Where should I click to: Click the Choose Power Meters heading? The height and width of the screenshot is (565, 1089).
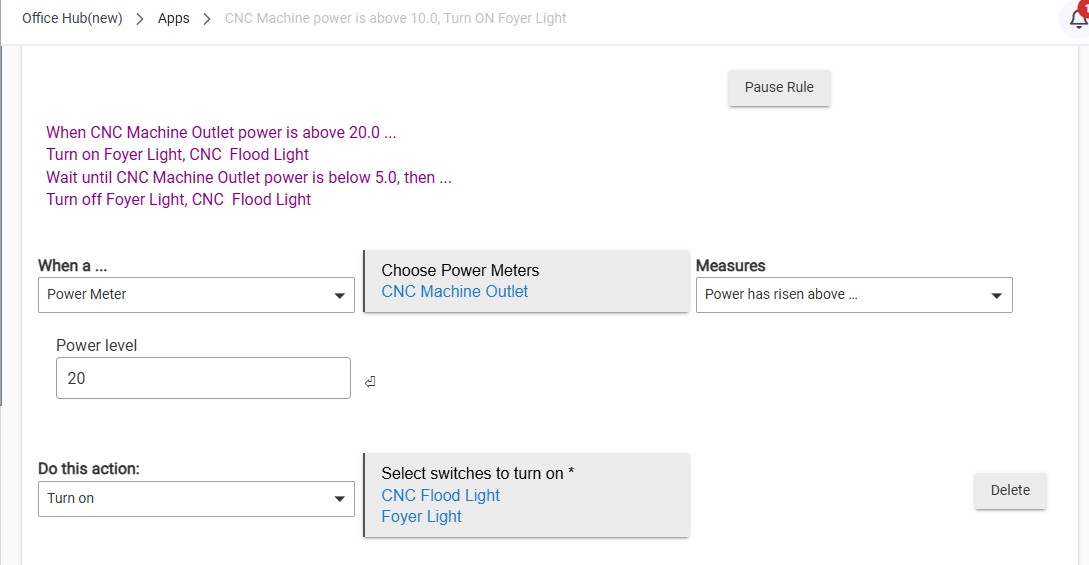coord(460,270)
